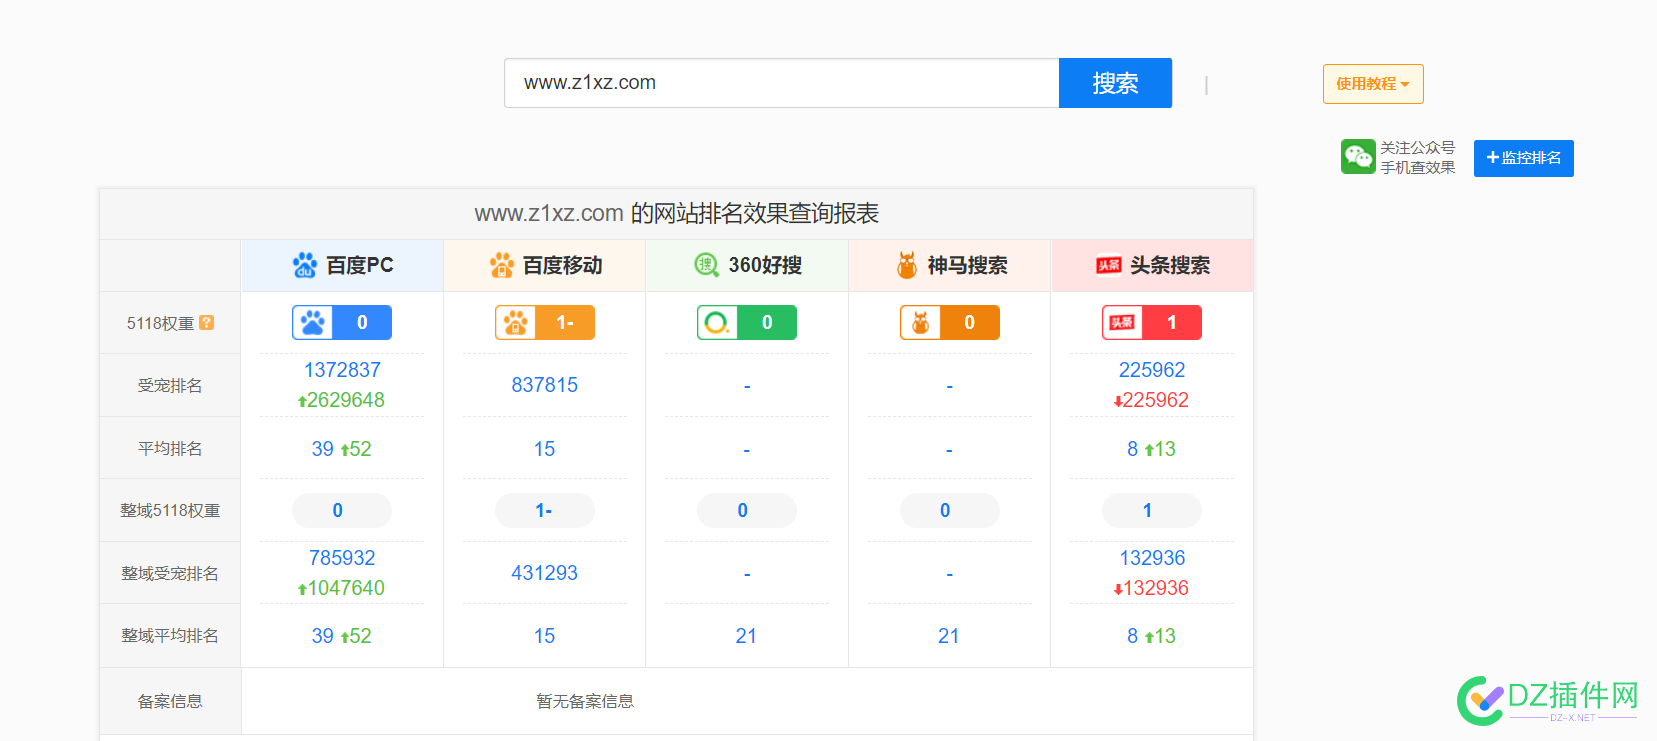Viewport: 1657px width, 741px height.
Task: Click the 整域平均排名 row label
Action: 170,636
